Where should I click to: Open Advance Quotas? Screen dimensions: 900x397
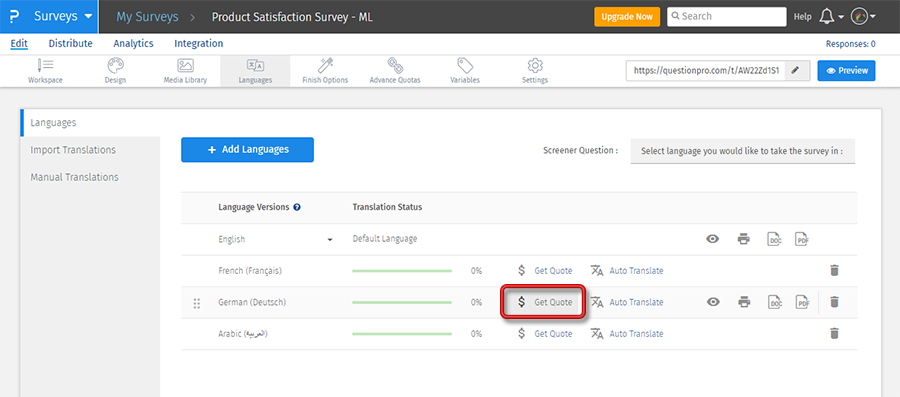(395, 71)
